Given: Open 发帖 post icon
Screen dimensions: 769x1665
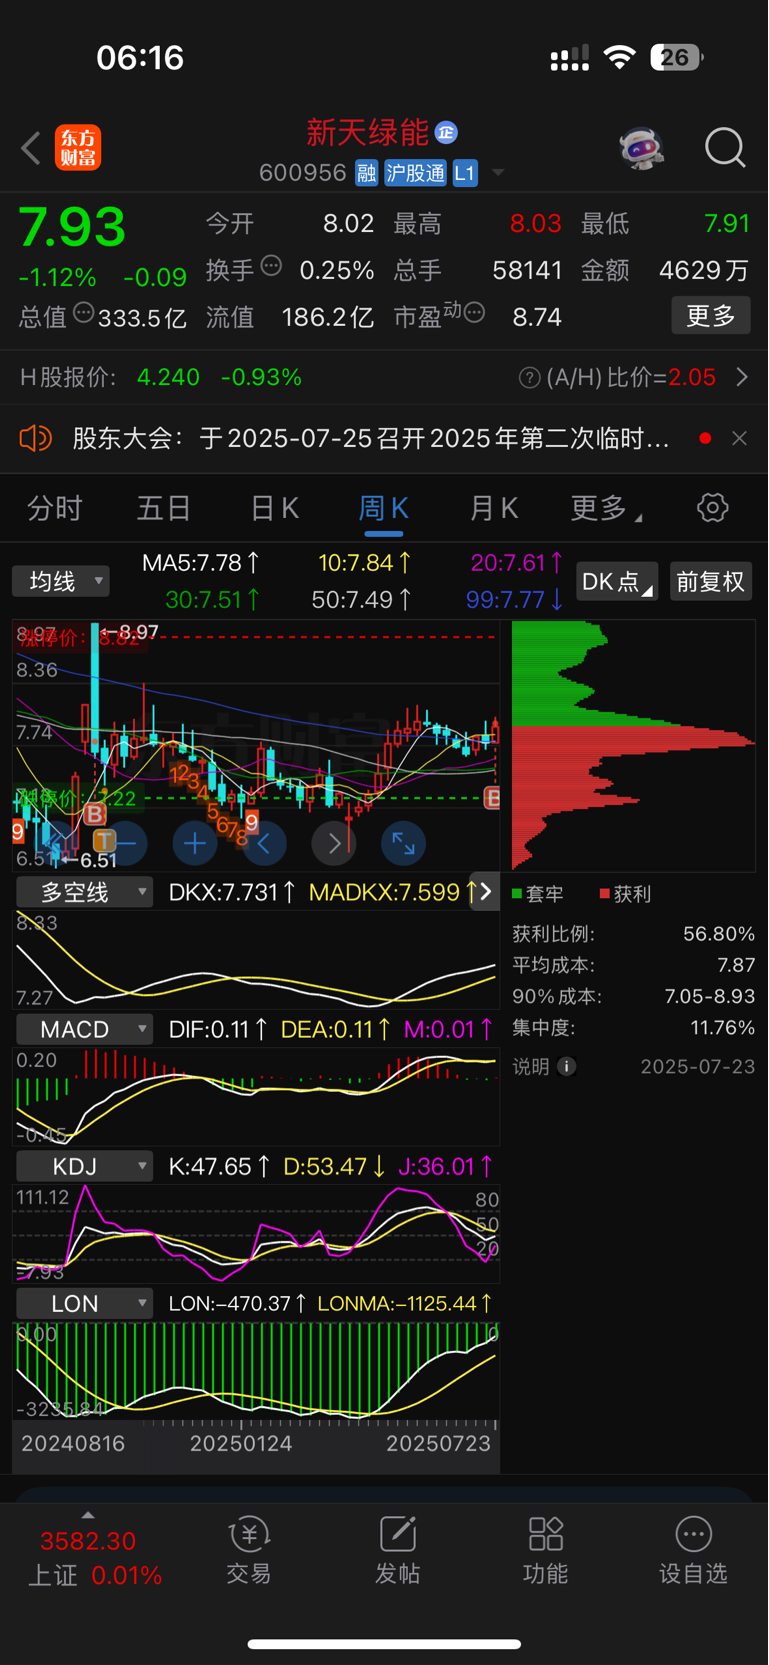Looking at the screenshot, I should point(397,1550).
